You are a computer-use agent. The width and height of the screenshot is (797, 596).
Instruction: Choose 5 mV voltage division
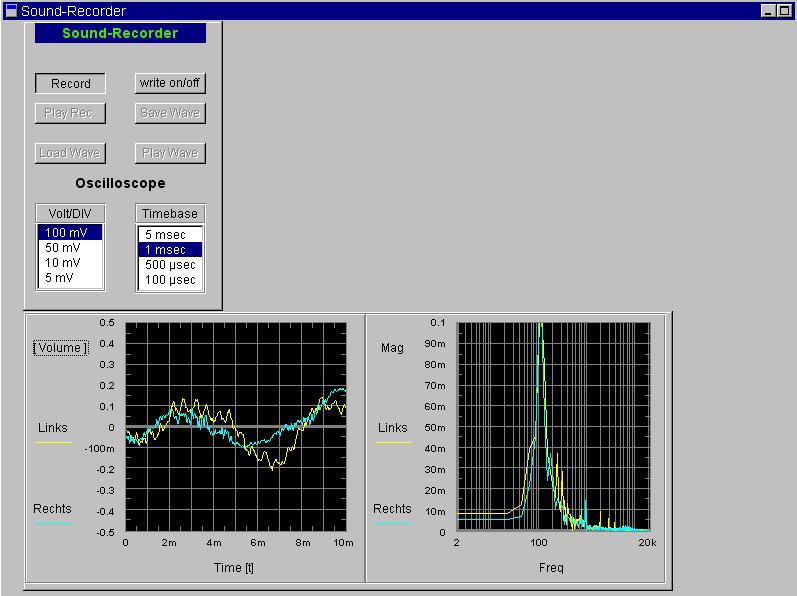pyautogui.click(x=70, y=278)
